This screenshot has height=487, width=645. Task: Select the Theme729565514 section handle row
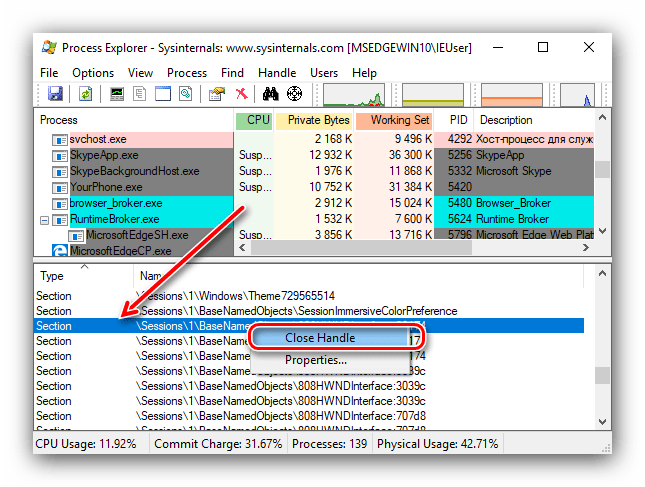tap(309, 296)
